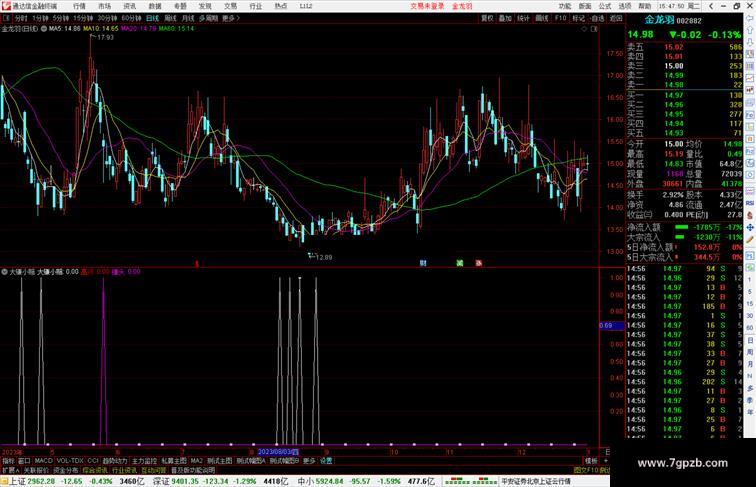Click the RSI indicator sidebar icon
The image size is (756, 487).
coord(750,203)
